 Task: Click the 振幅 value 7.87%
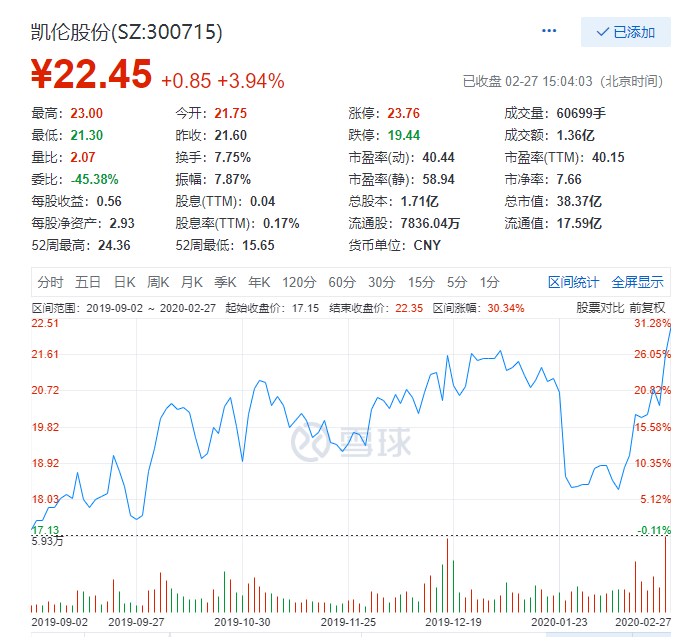pos(233,179)
